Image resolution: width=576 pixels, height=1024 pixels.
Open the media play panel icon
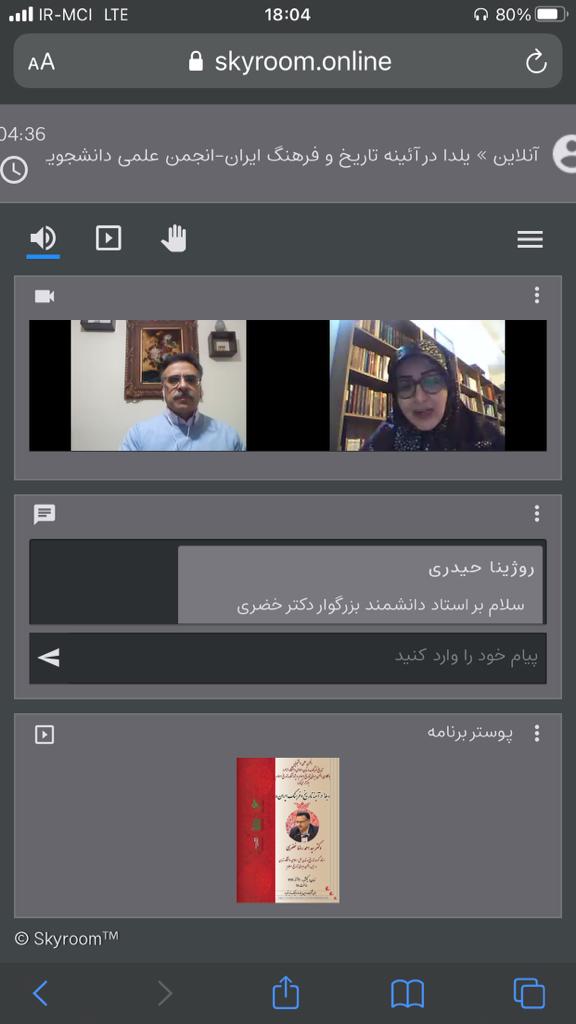pos(108,238)
